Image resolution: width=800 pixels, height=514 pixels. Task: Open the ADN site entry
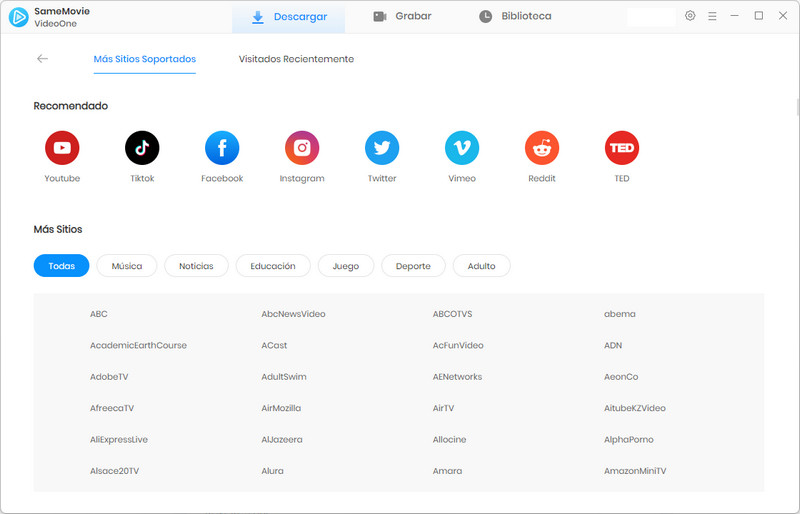tap(613, 346)
